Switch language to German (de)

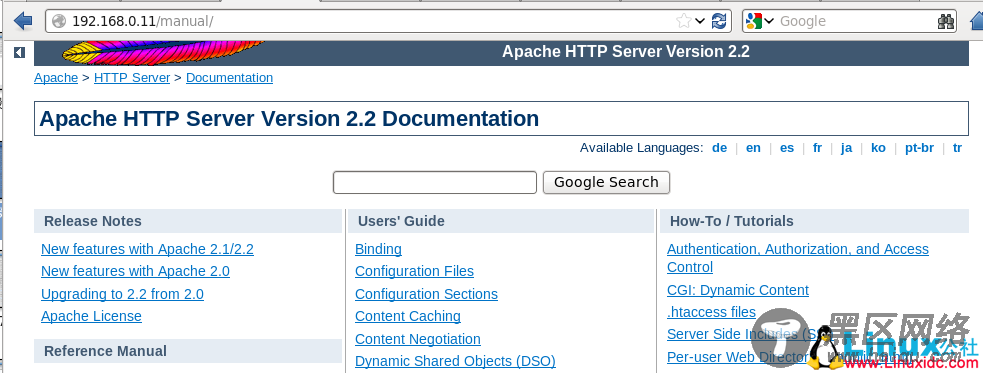[x=719, y=148]
